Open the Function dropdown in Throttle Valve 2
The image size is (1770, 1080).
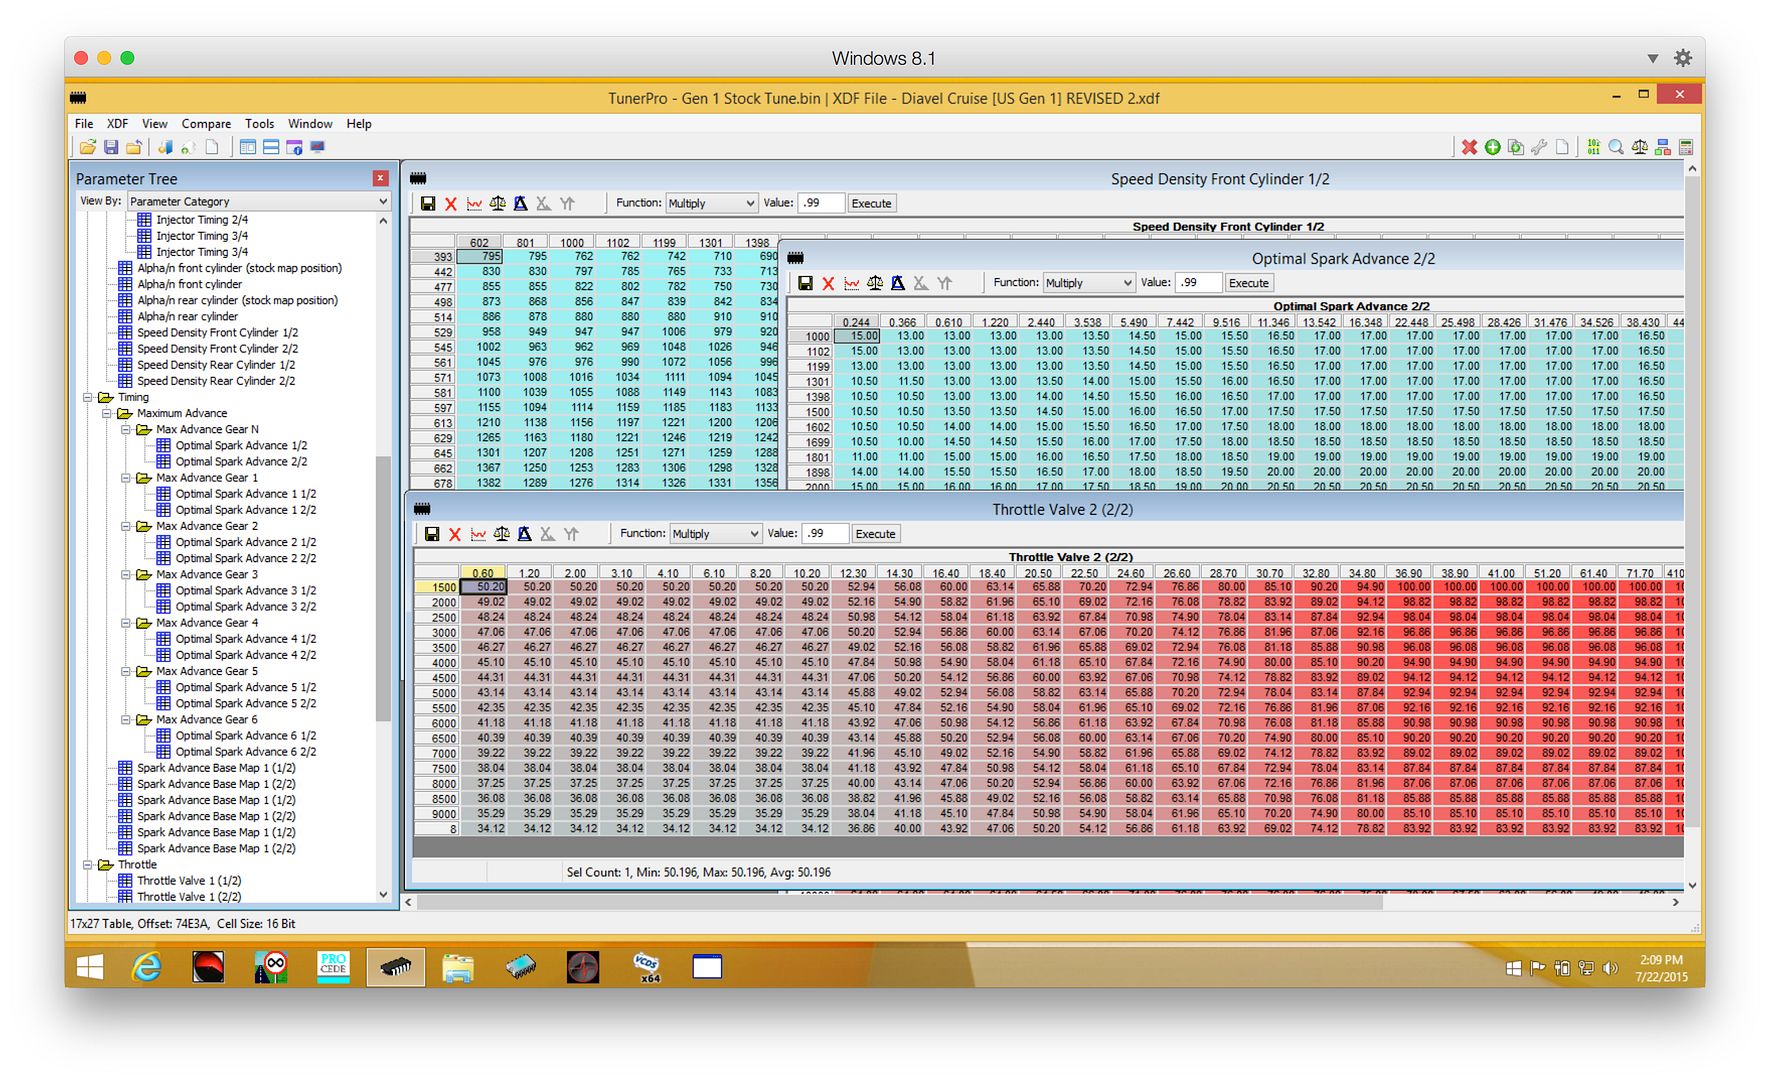714,533
